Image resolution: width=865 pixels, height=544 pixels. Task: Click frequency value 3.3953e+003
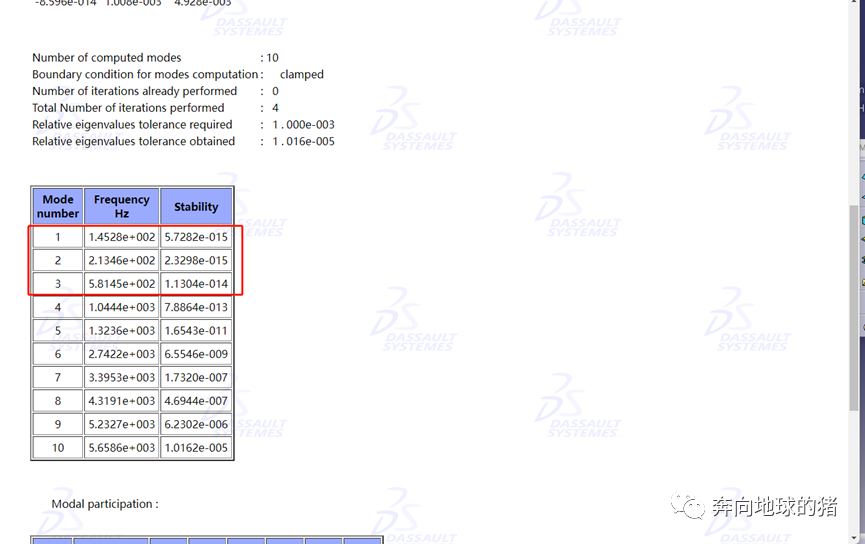click(x=122, y=377)
